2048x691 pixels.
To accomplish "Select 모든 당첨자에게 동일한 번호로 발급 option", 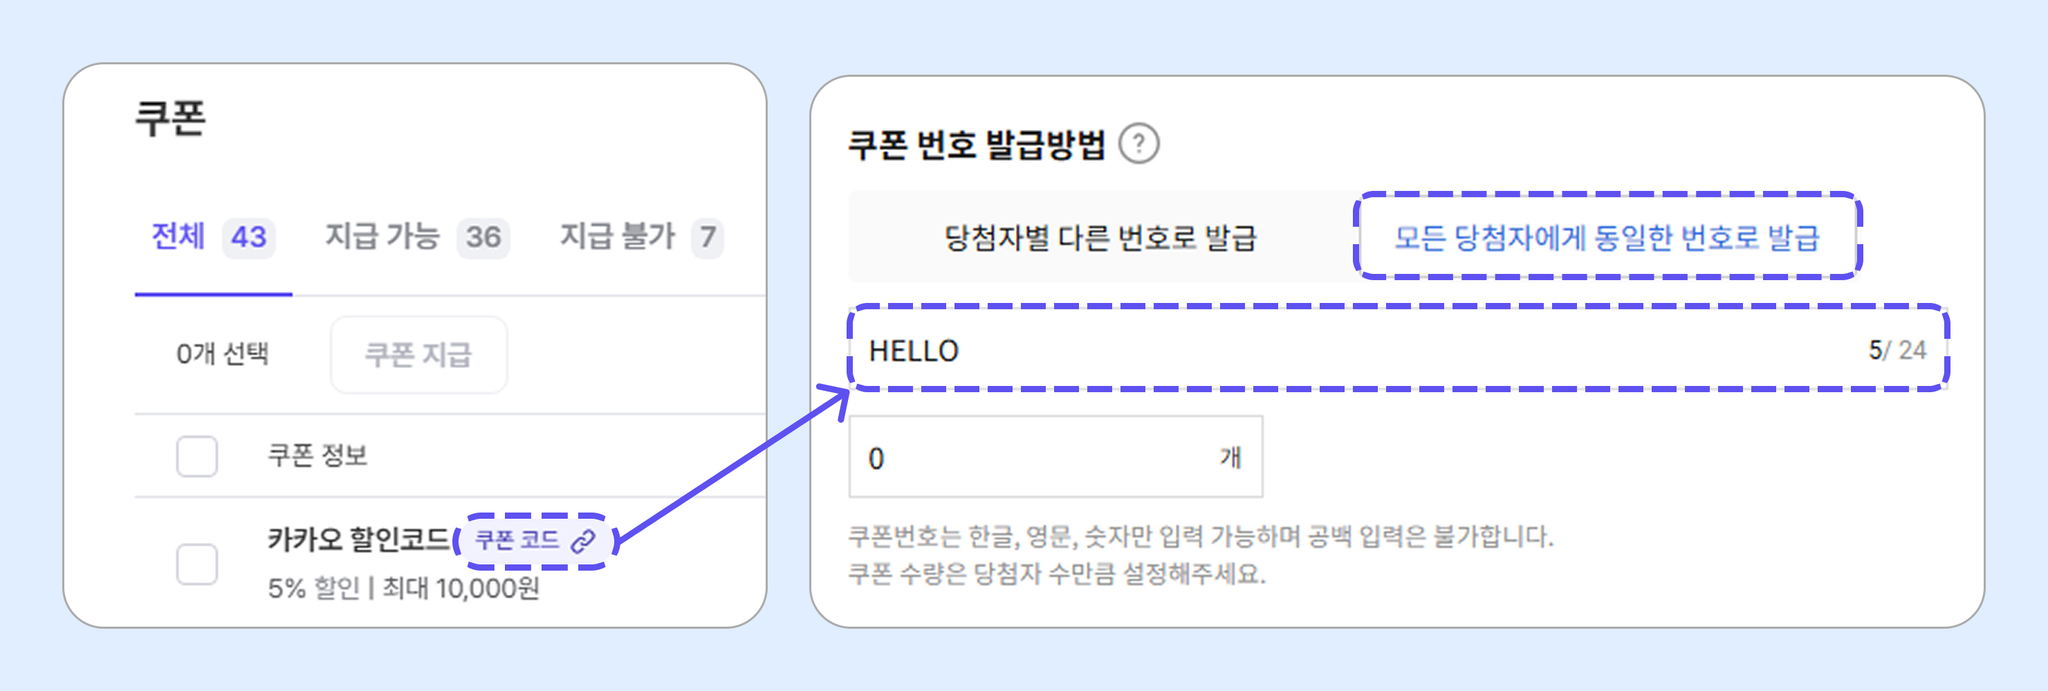I will [1607, 238].
